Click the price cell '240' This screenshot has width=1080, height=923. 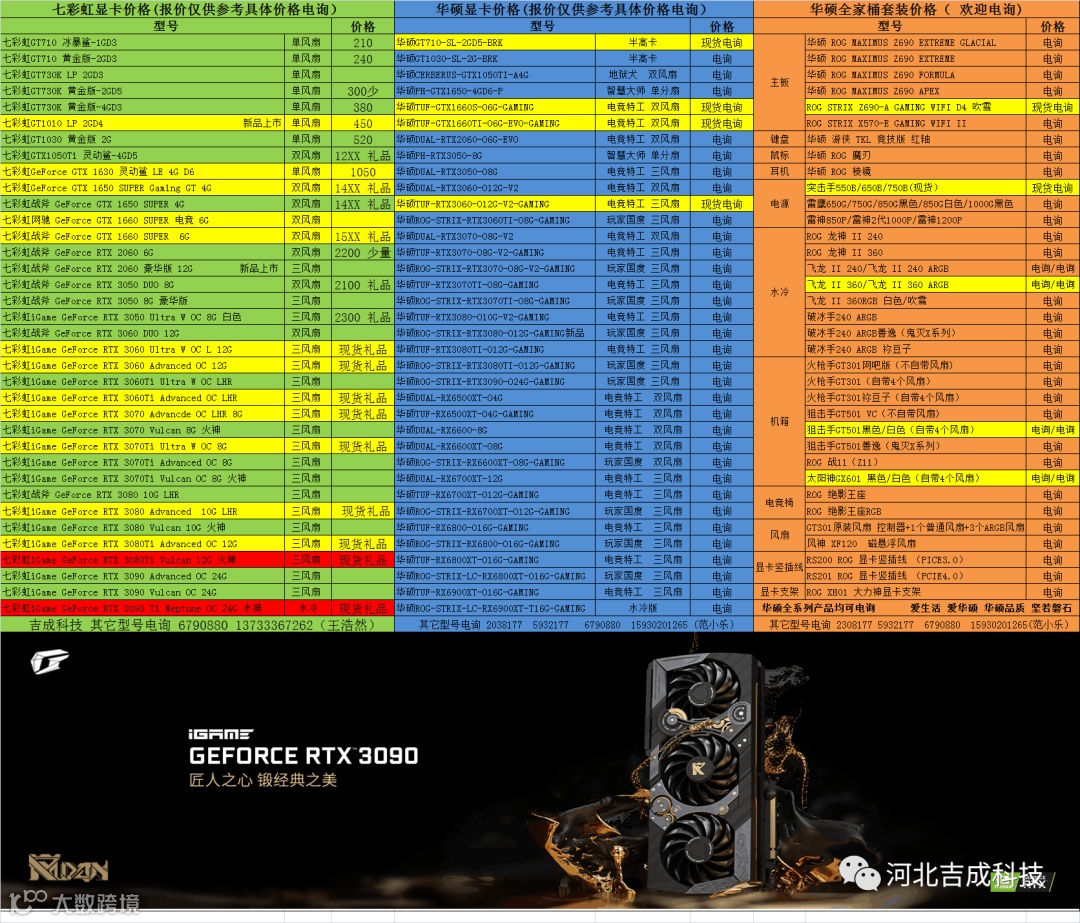pyautogui.click(x=363, y=59)
